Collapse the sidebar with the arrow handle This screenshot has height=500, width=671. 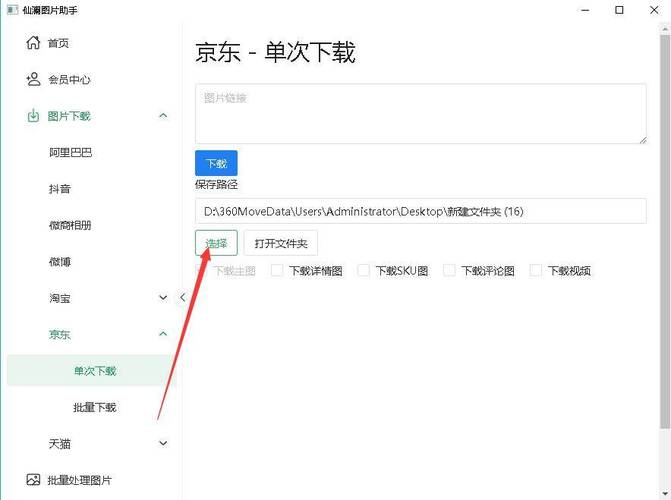click(183, 297)
